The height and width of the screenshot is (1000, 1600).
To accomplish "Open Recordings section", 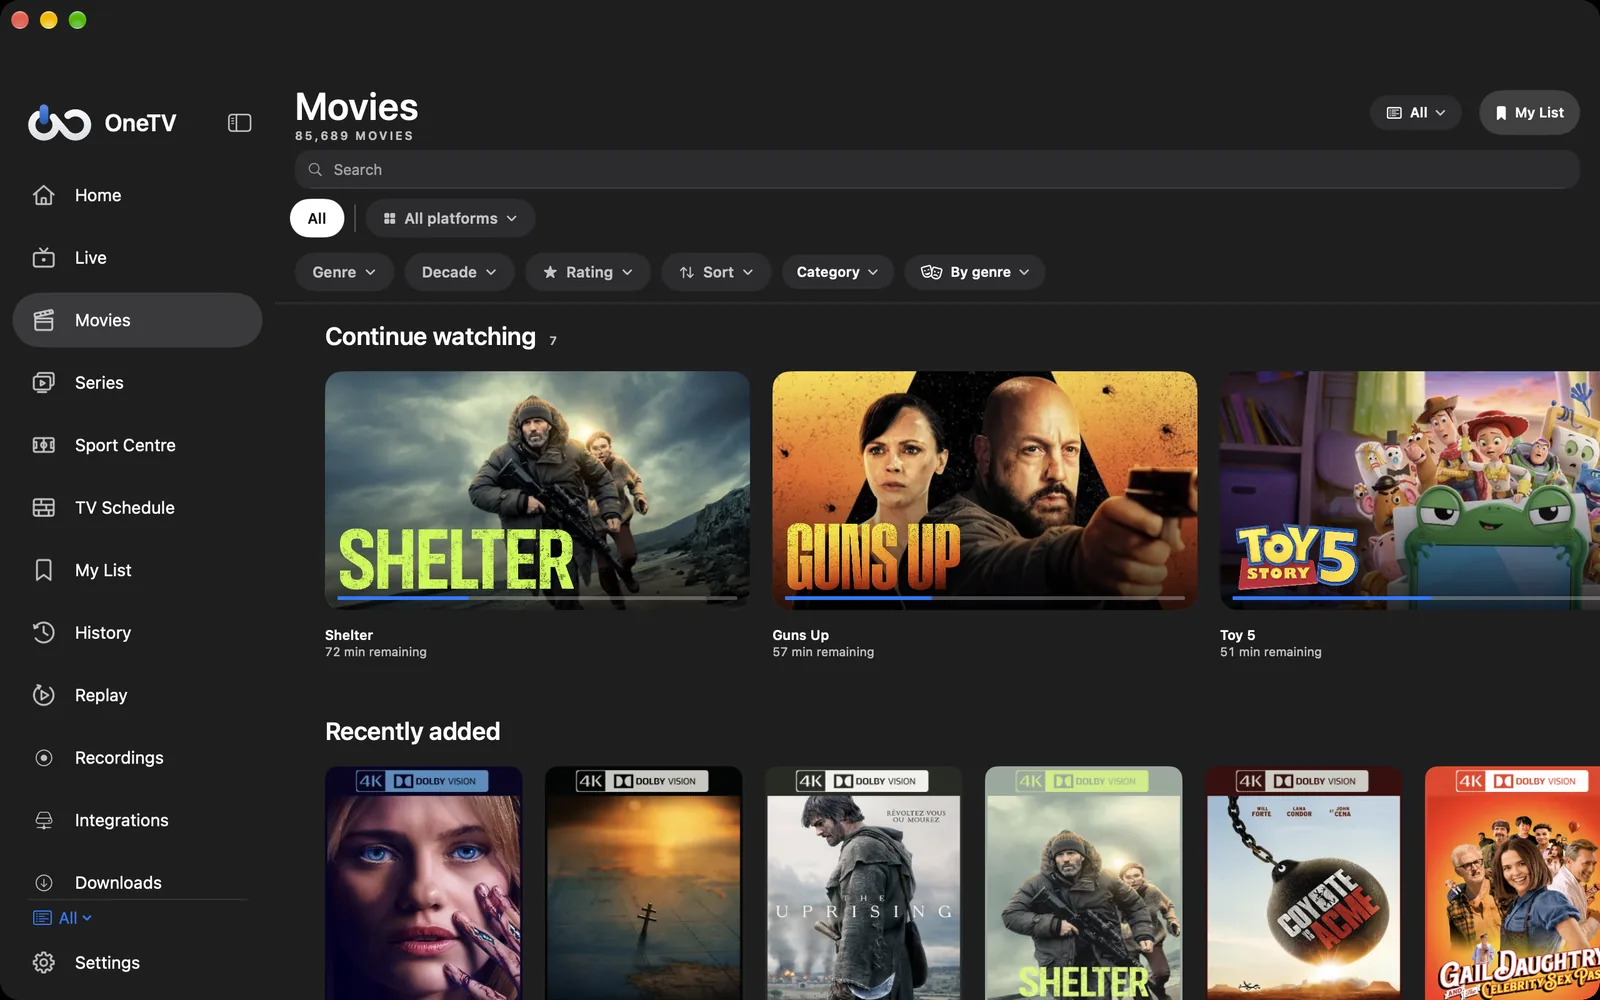I will [137, 758].
